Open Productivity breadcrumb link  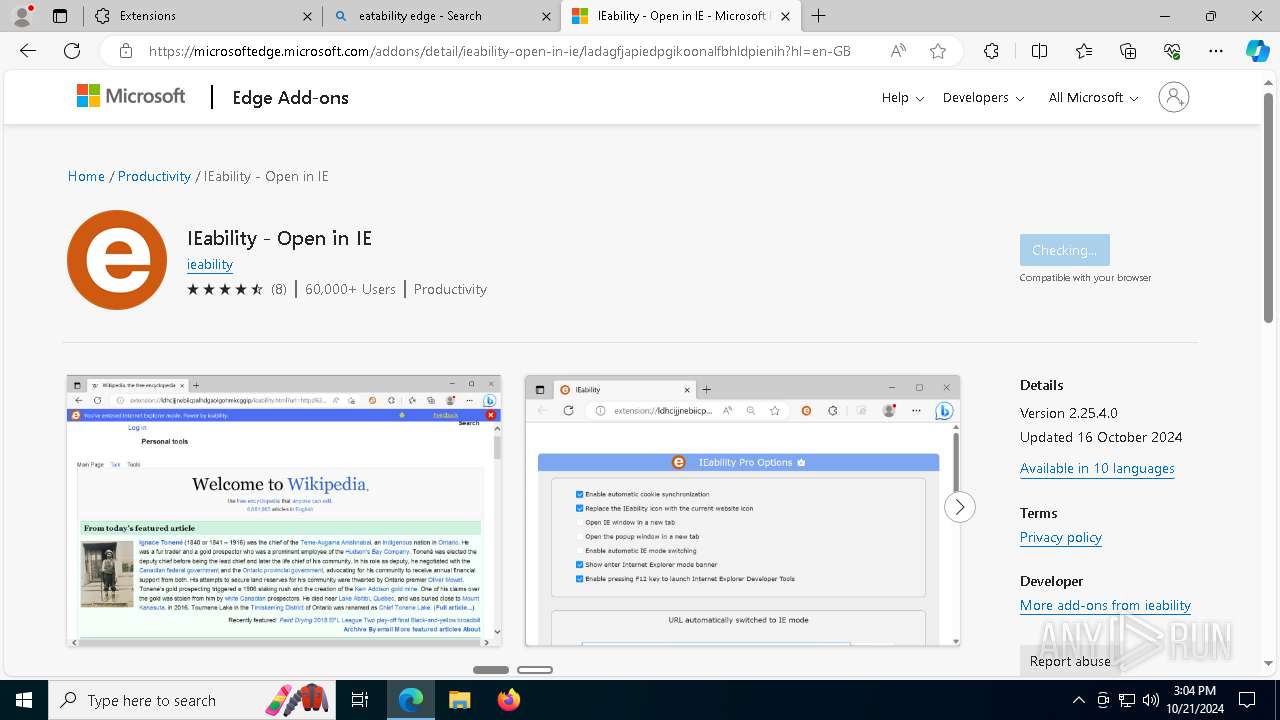point(154,176)
